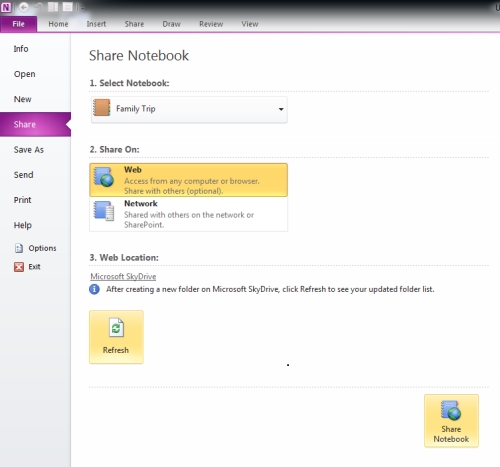The width and height of the screenshot is (500, 467).
Task: Click the Undo icon in quick access toolbar
Action: click(x=39, y=7)
